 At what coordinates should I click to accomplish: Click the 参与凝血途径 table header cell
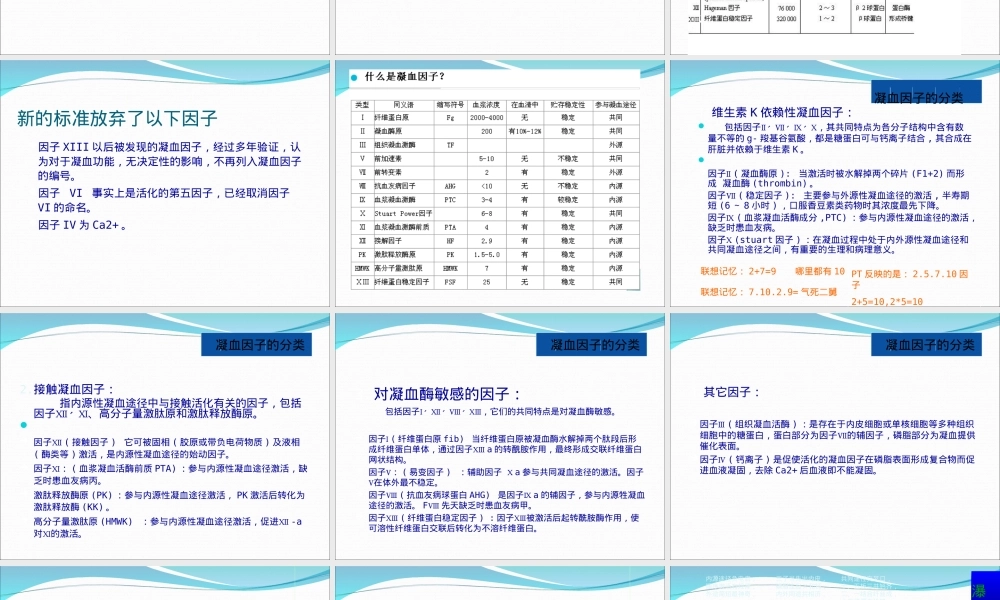point(616,105)
